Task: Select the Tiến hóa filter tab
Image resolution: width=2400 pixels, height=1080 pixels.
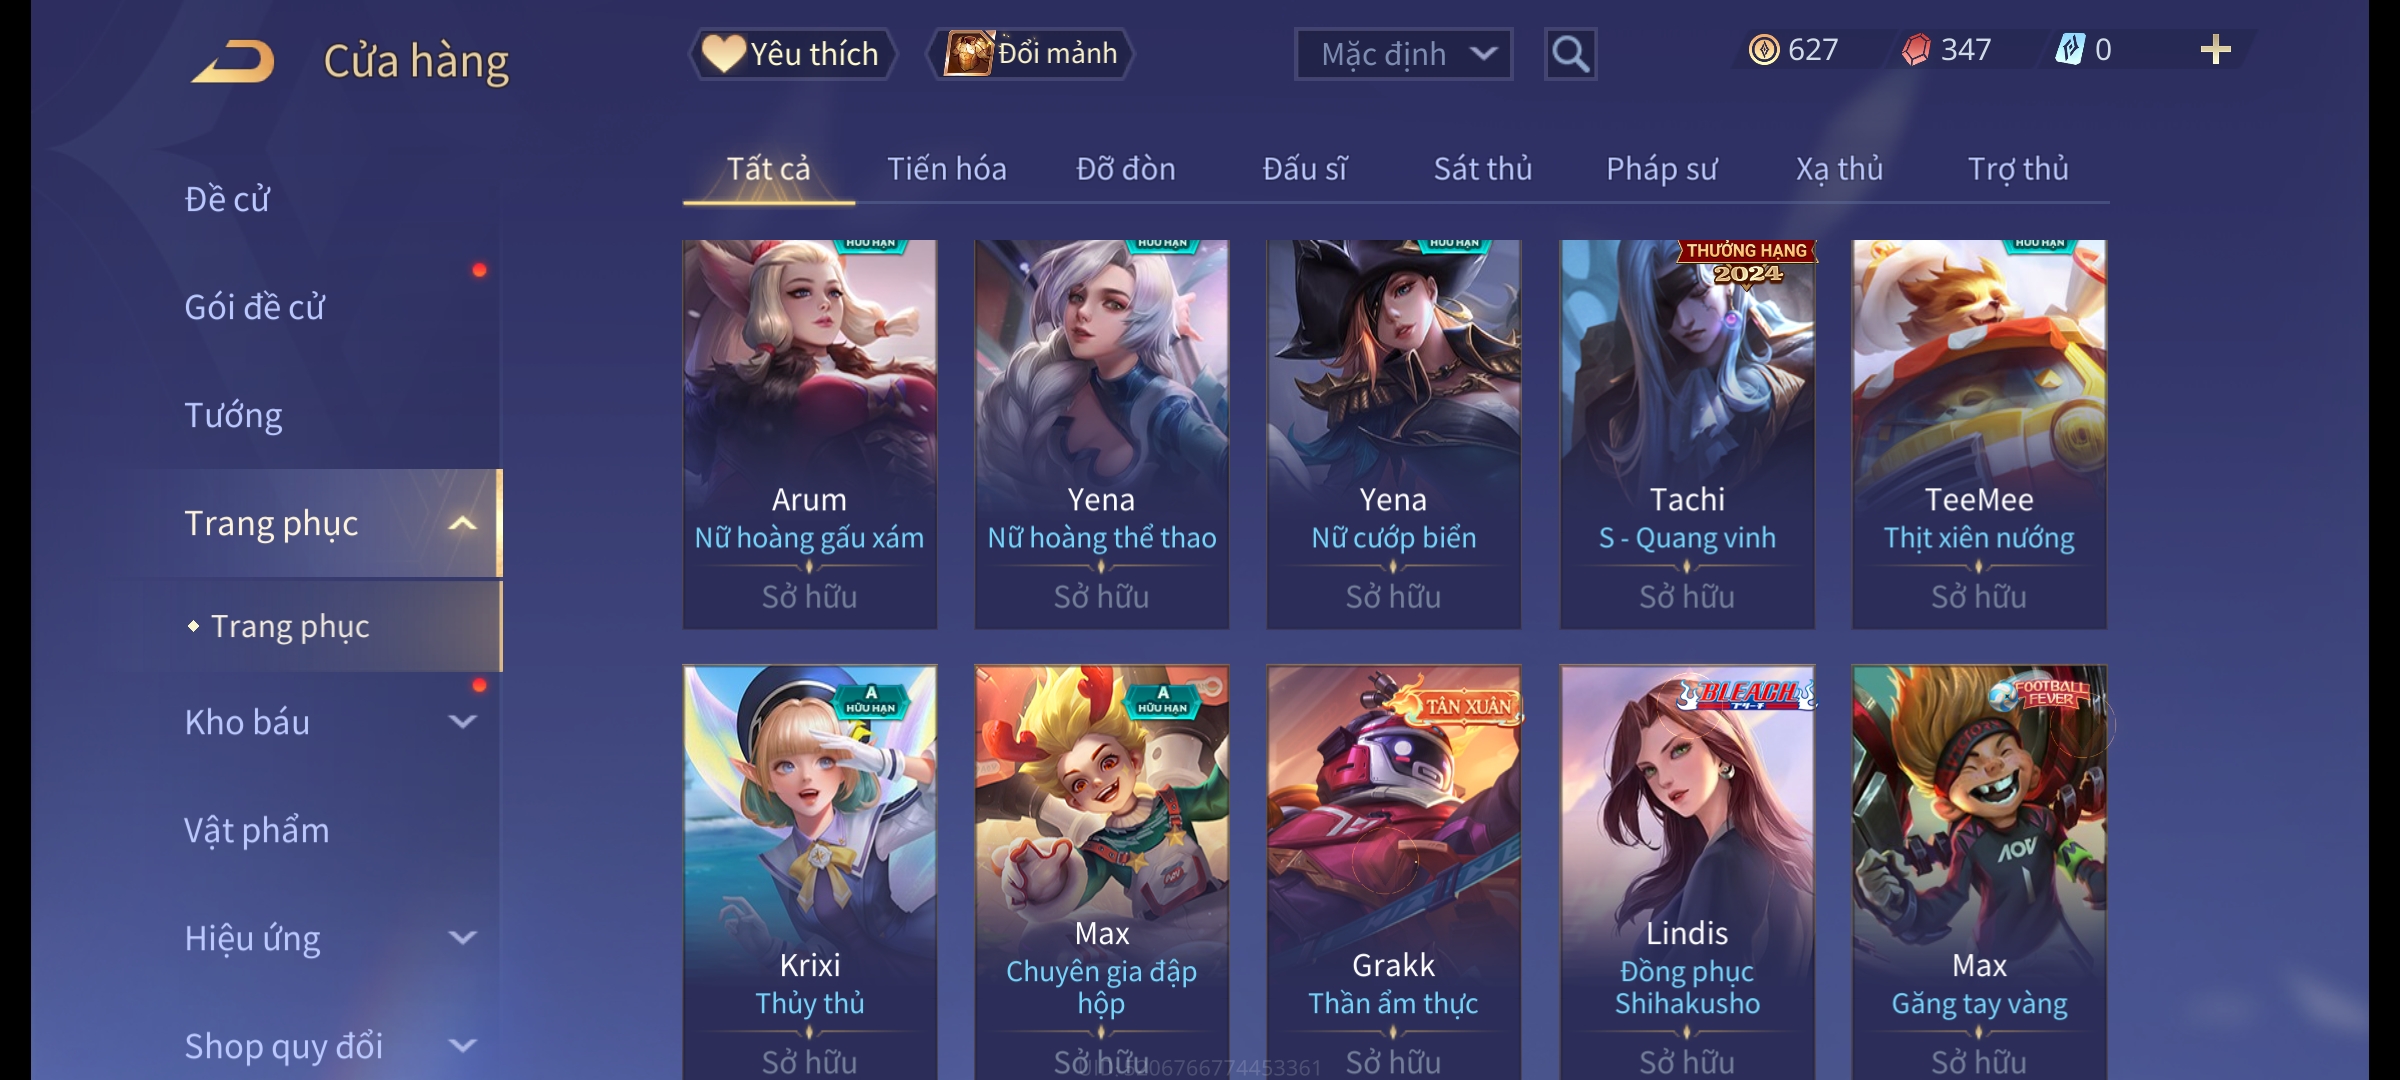Action: pos(947,169)
